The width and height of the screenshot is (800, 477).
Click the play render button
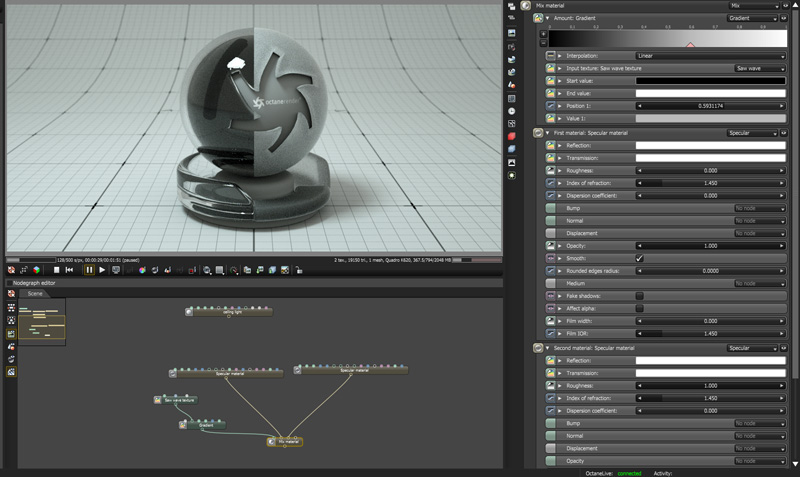pos(102,270)
